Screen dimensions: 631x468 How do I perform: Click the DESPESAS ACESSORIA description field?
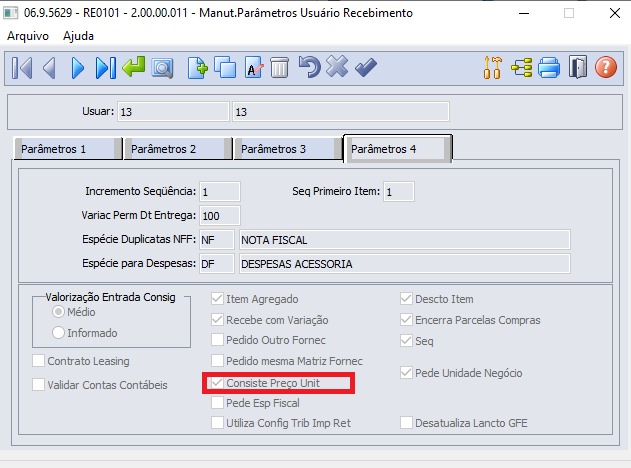tap(404, 264)
